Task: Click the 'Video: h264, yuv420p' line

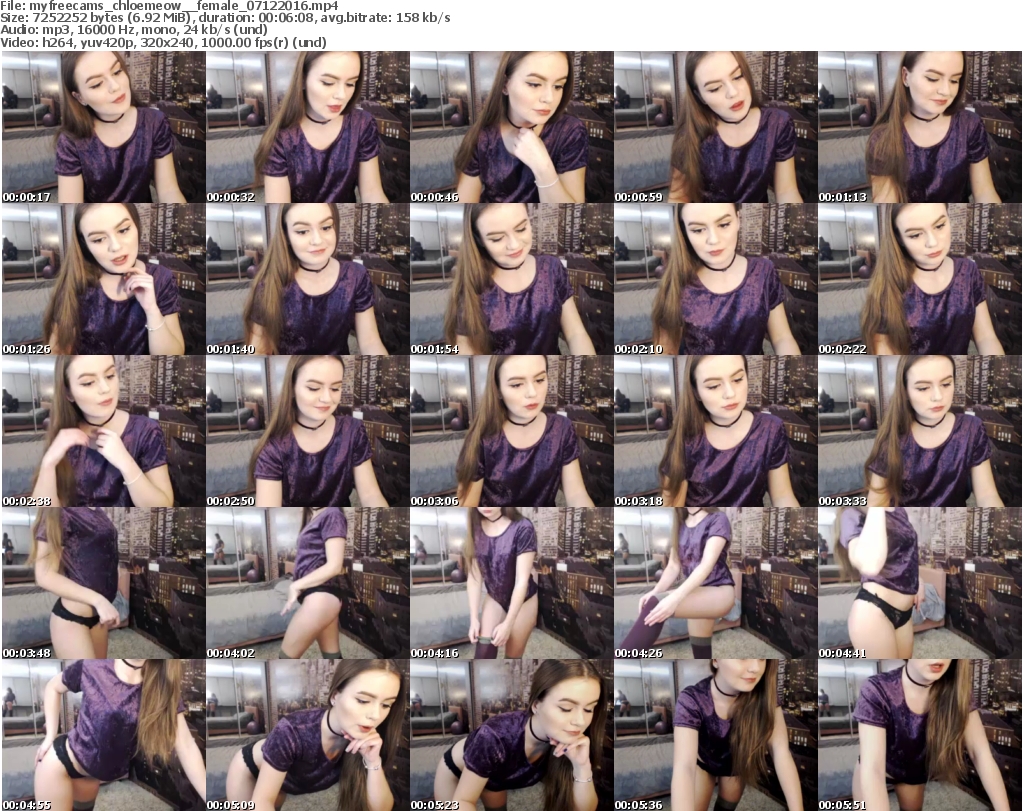Action: click(x=163, y=42)
